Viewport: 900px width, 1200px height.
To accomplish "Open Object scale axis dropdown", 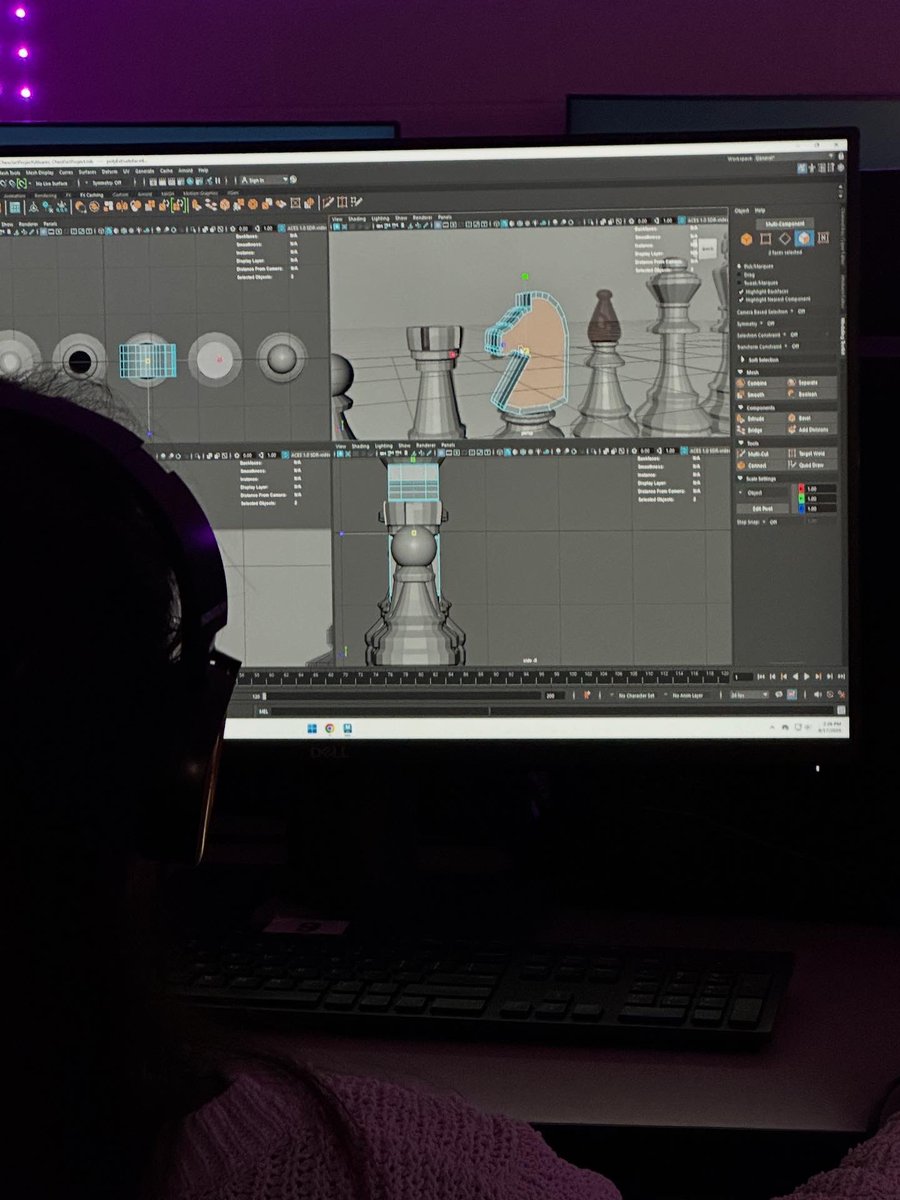I will click(x=762, y=493).
